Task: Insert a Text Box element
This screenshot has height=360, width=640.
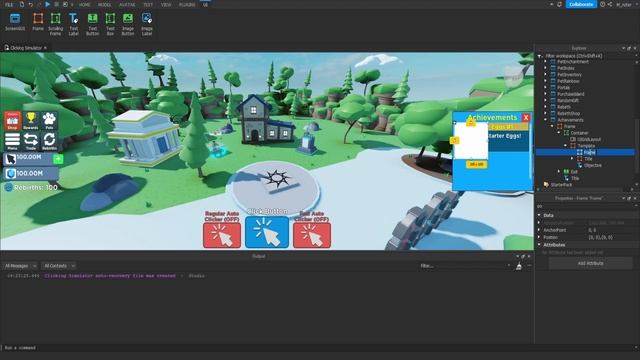Action: 110,24
